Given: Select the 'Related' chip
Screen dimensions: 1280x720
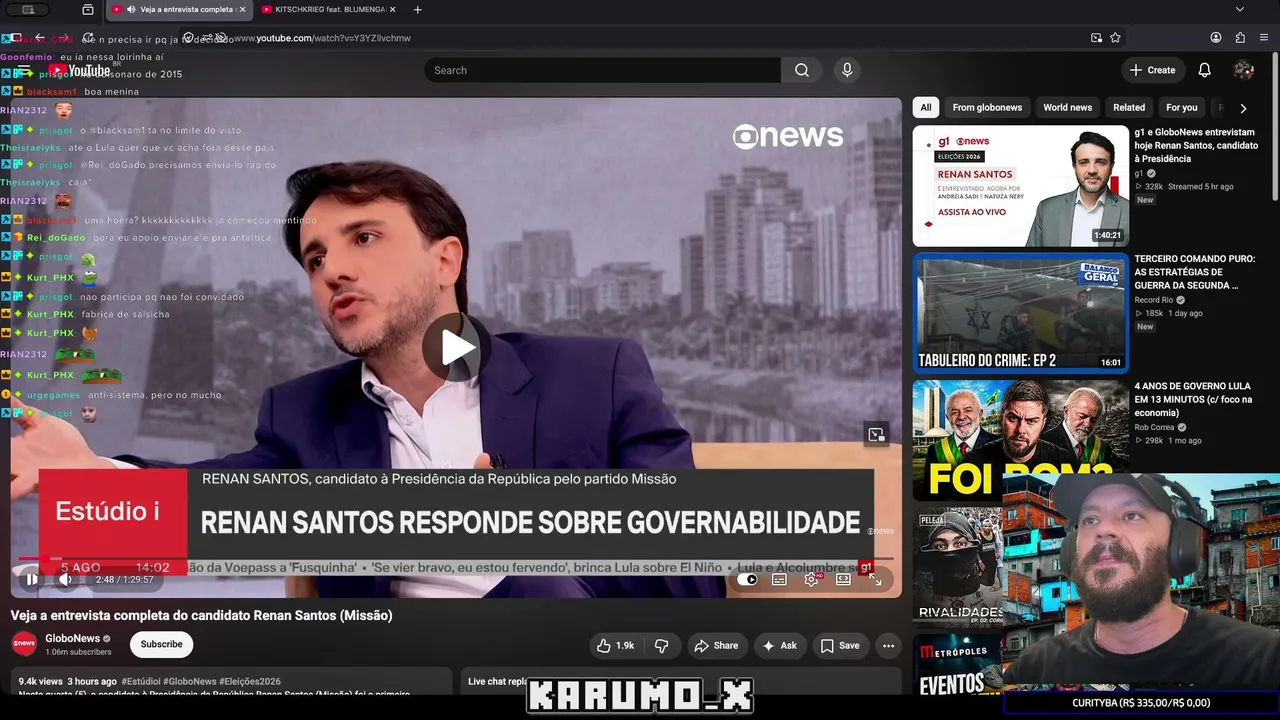Looking at the screenshot, I should (x=1129, y=107).
